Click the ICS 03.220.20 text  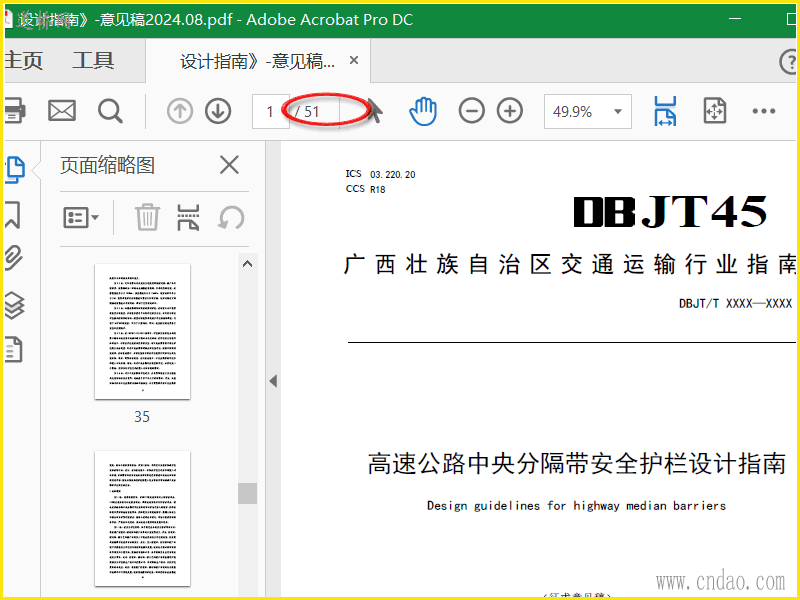coord(381,174)
